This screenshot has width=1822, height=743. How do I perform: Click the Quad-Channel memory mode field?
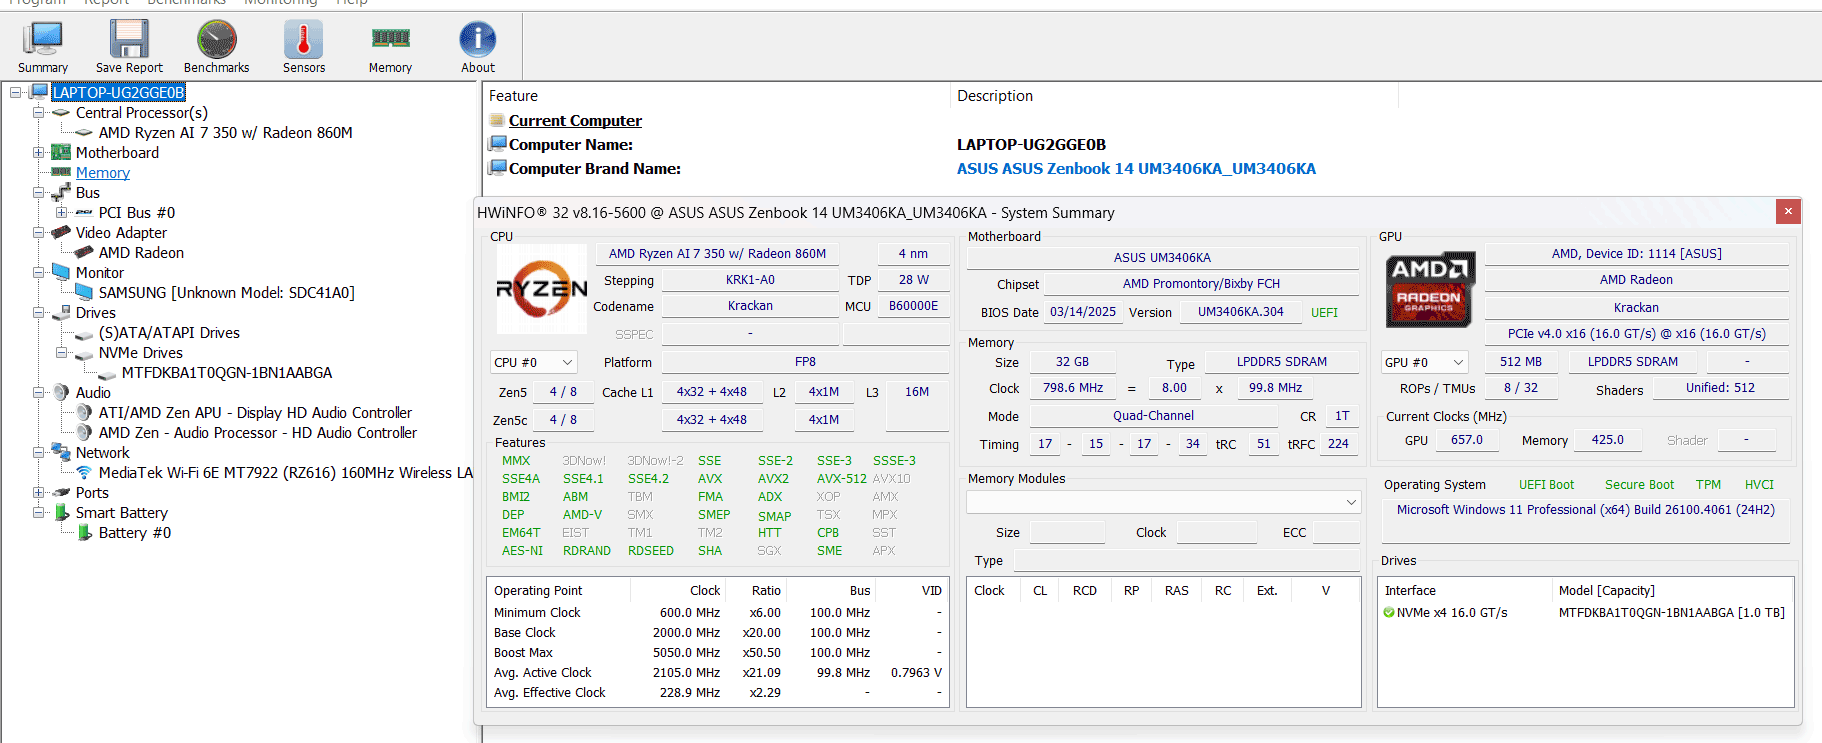[x=1153, y=416]
